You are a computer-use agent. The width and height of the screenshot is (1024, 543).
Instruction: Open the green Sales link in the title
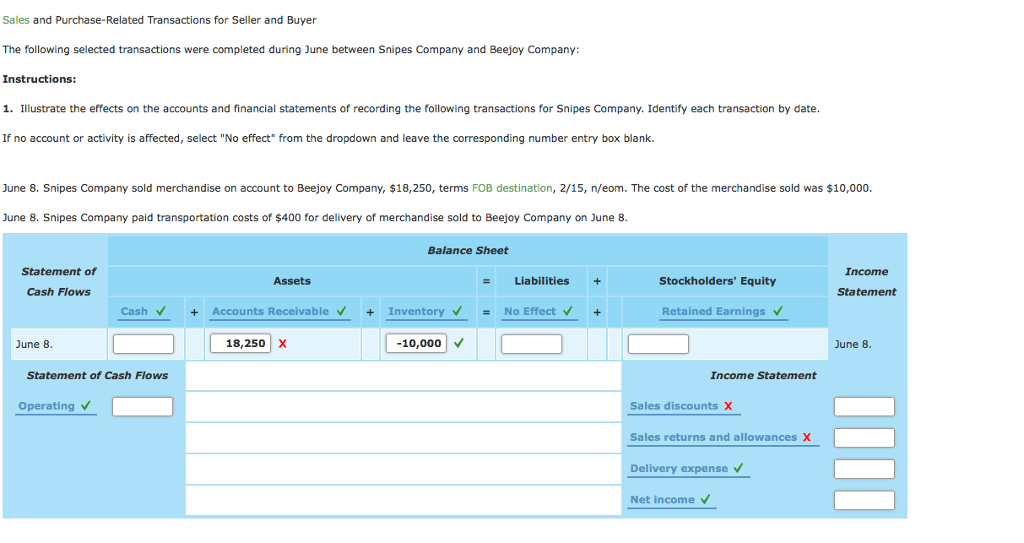click(x=16, y=20)
